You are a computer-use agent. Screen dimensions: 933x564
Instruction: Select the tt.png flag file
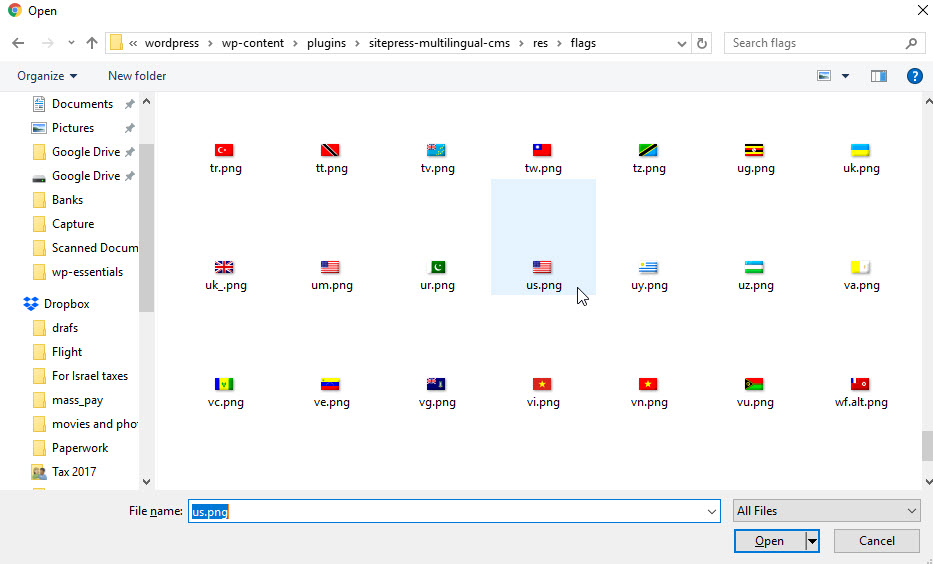coord(331,159)
